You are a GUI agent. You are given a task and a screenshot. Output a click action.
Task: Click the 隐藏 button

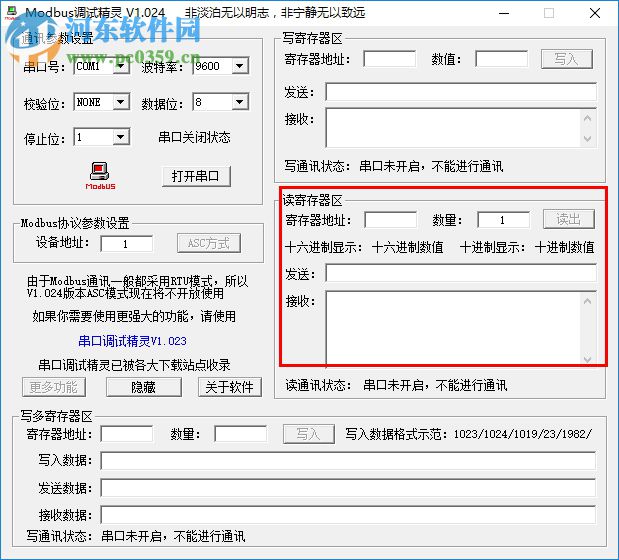[x=144, y=387]
